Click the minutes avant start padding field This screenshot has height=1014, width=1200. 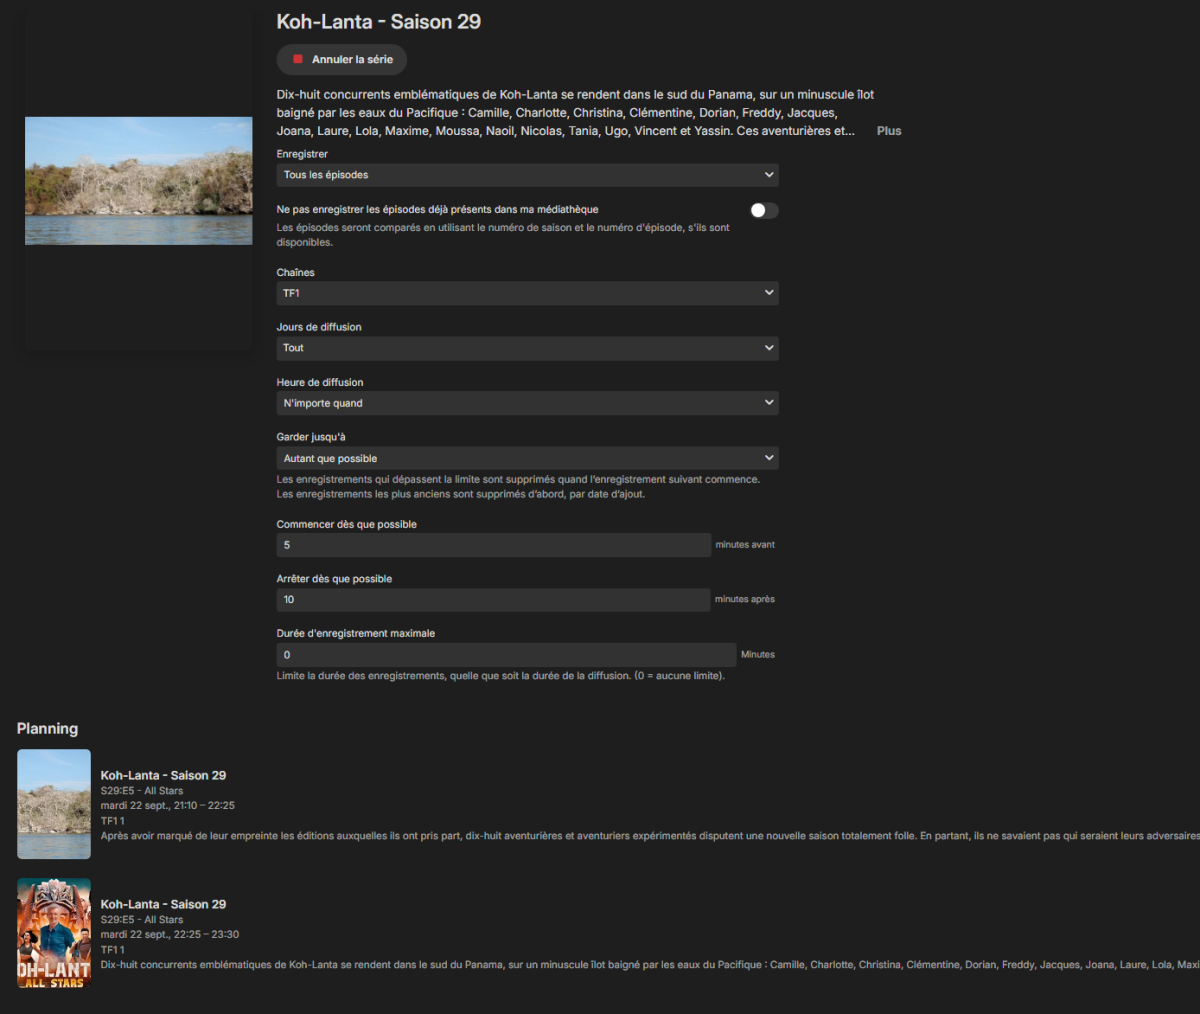494,545
